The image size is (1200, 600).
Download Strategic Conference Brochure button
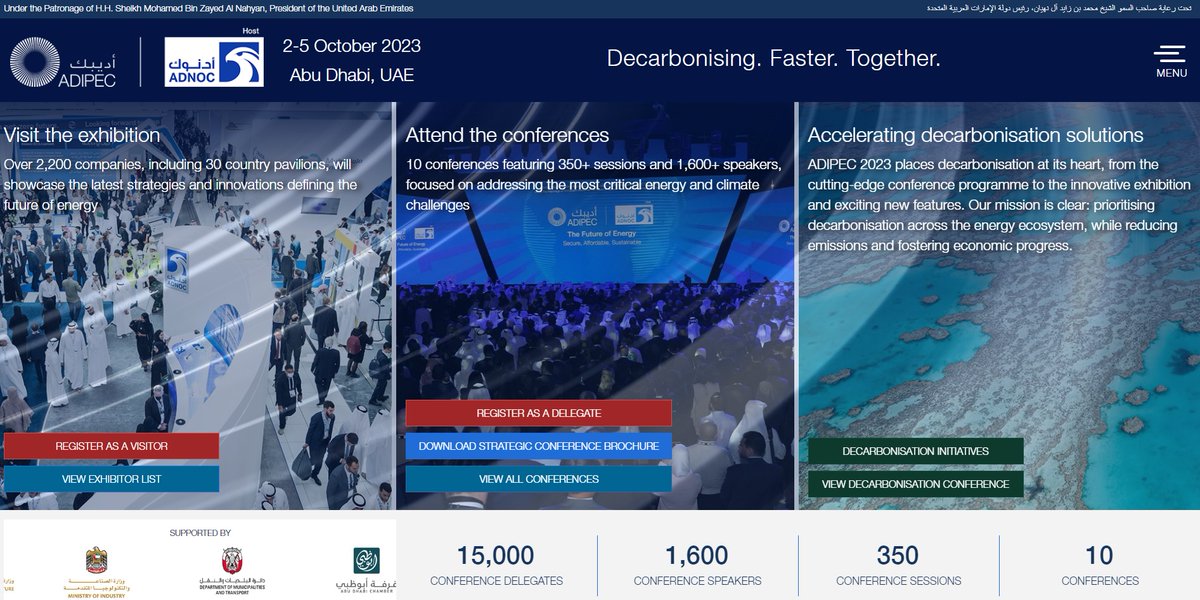click(539, 446)
